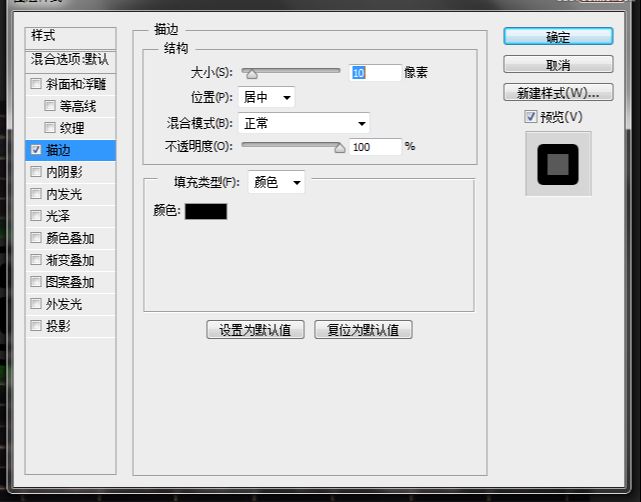Viewport: 641px width, 502px height.
Task: Open the black 颜色 swatch
Action: [x=206, y=211]
